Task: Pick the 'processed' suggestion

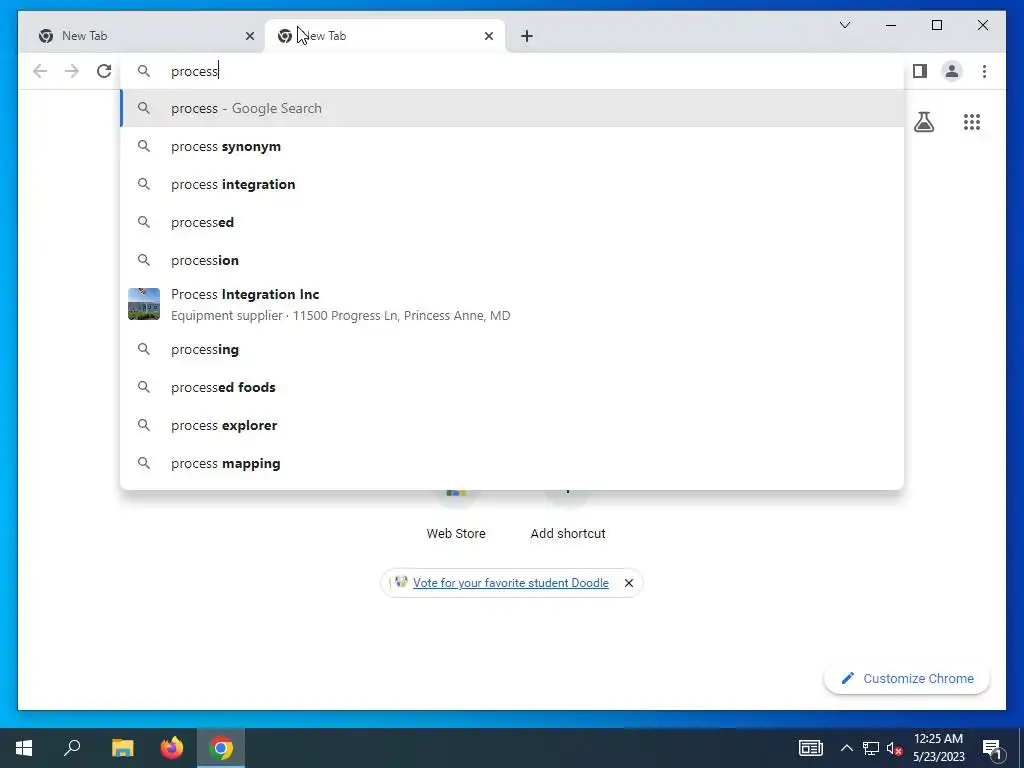Action: (x=513, y=222)
